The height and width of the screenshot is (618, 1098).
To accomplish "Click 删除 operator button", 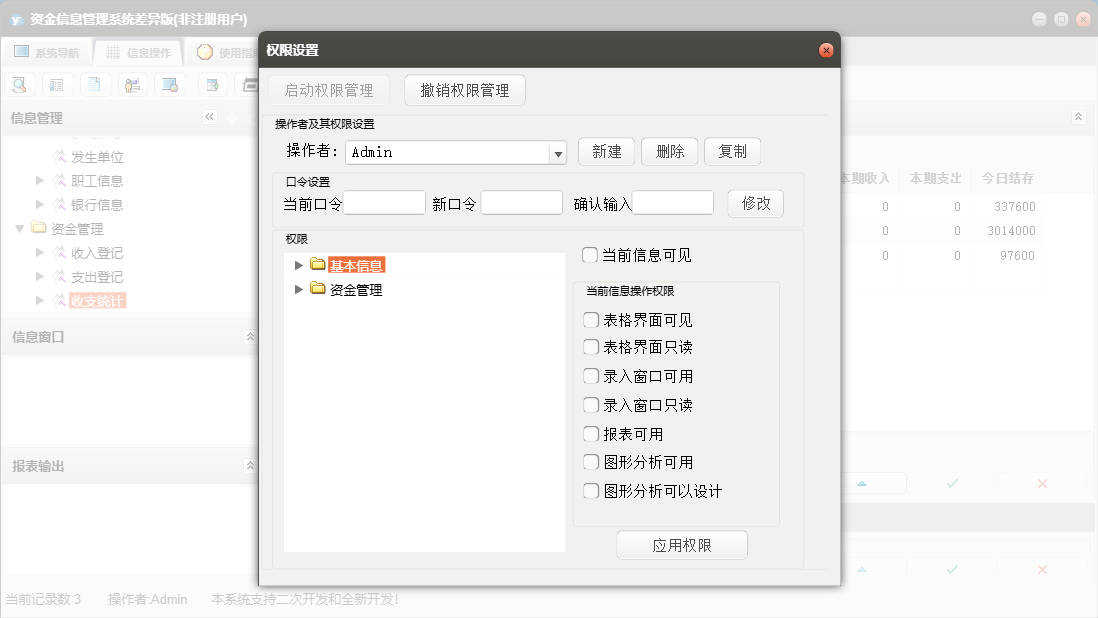I will (669, 151).
